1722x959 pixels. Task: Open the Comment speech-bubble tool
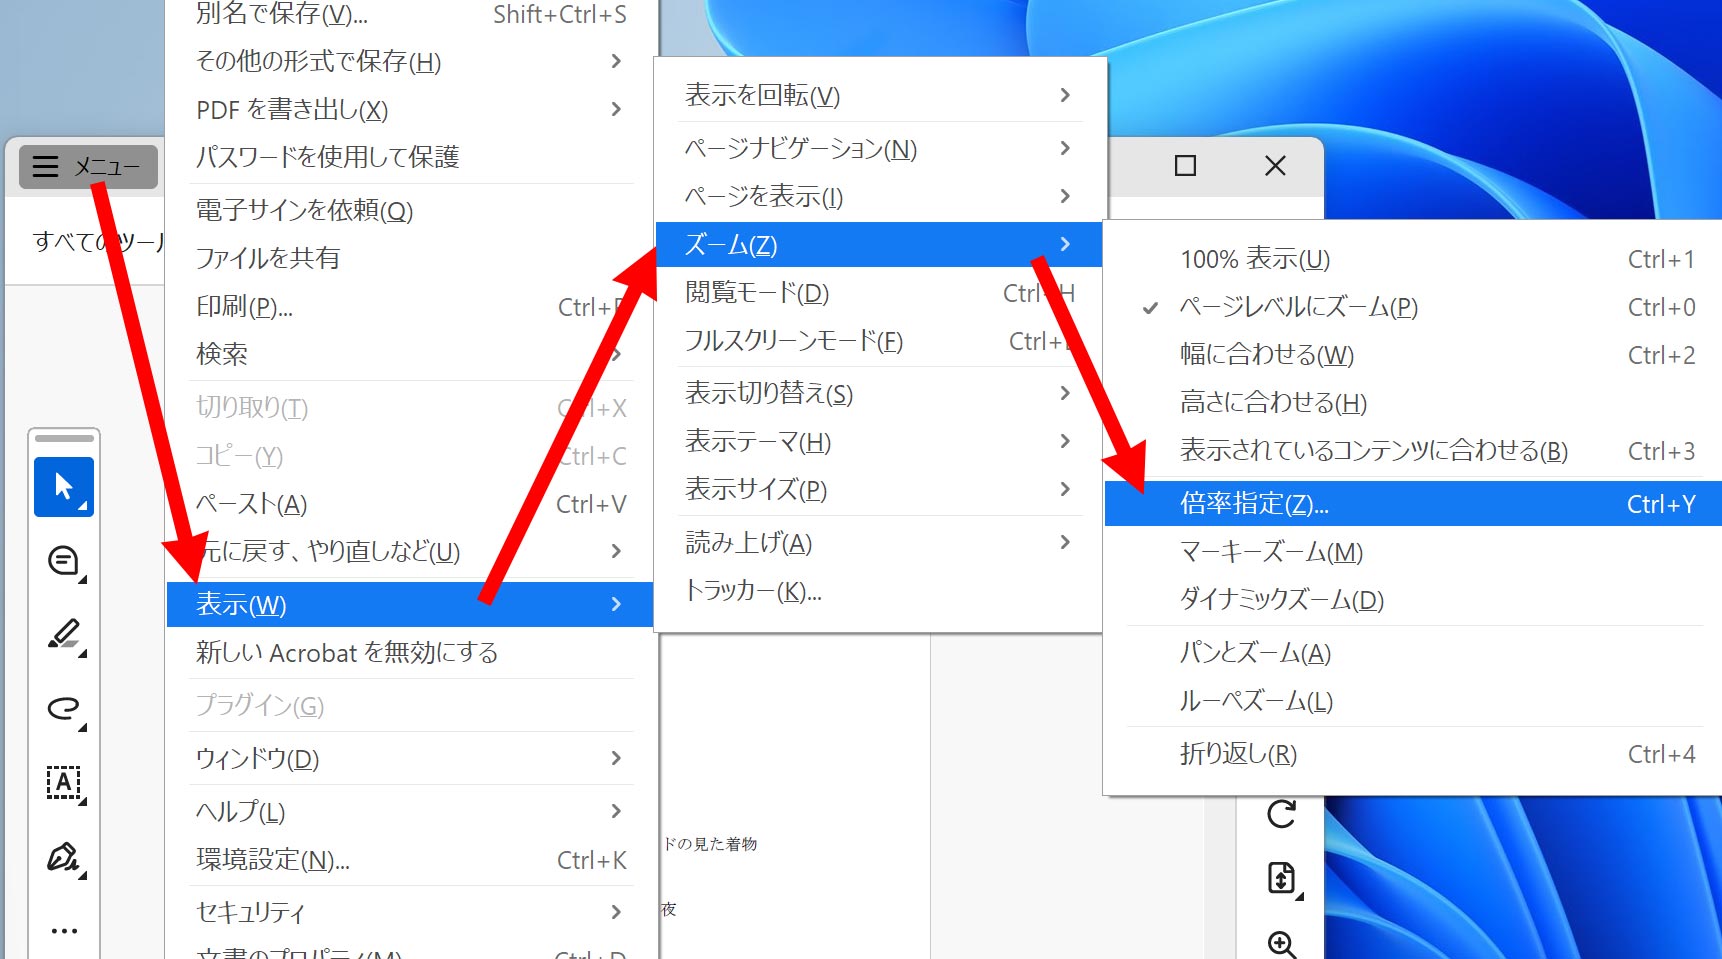point(63,561)
